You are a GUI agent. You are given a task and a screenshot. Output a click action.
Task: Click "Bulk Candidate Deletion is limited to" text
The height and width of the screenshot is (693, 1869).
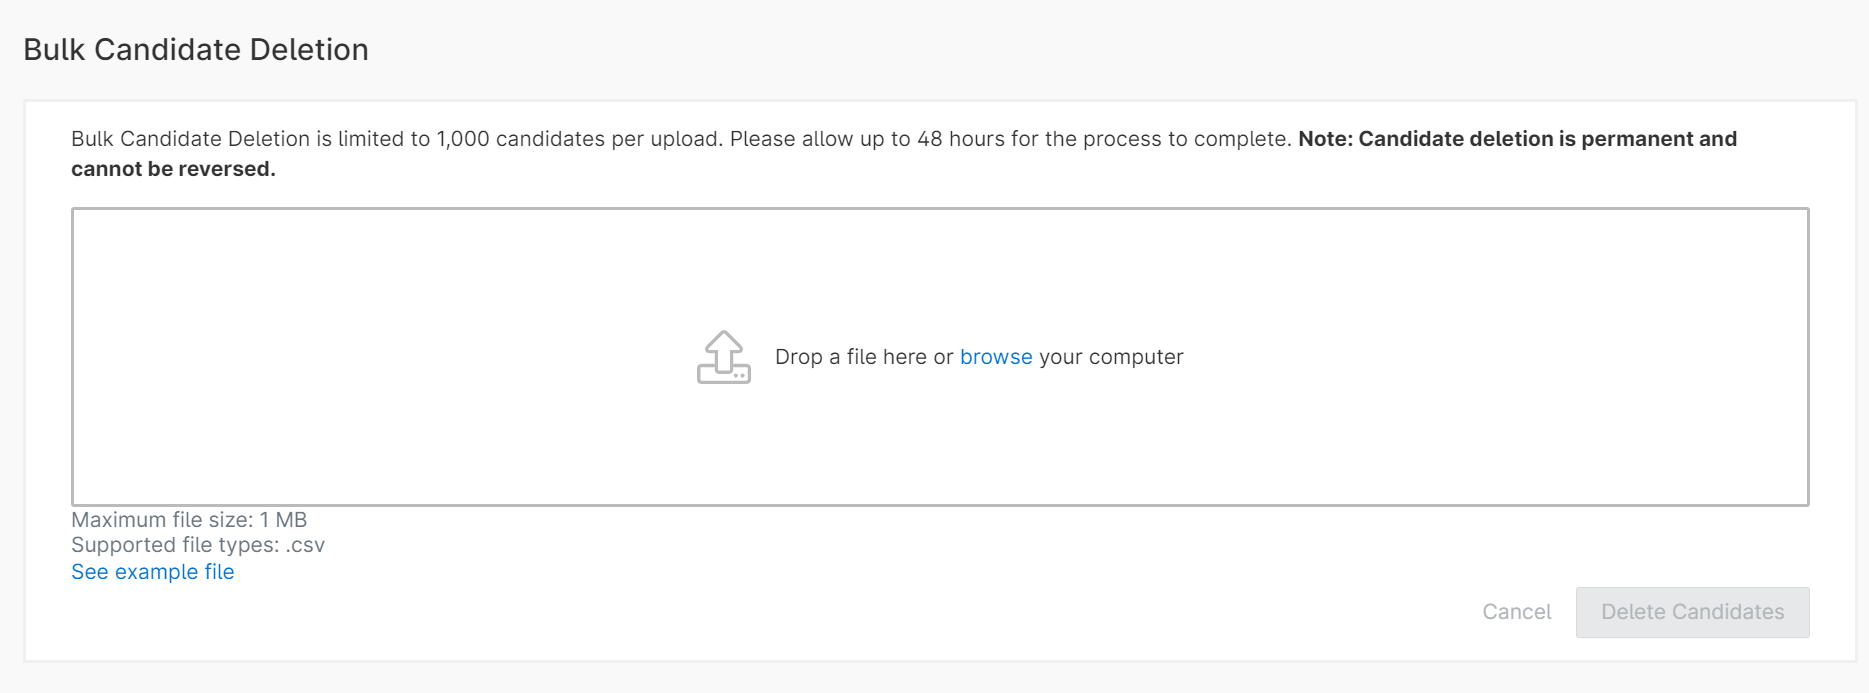(250, 139)
